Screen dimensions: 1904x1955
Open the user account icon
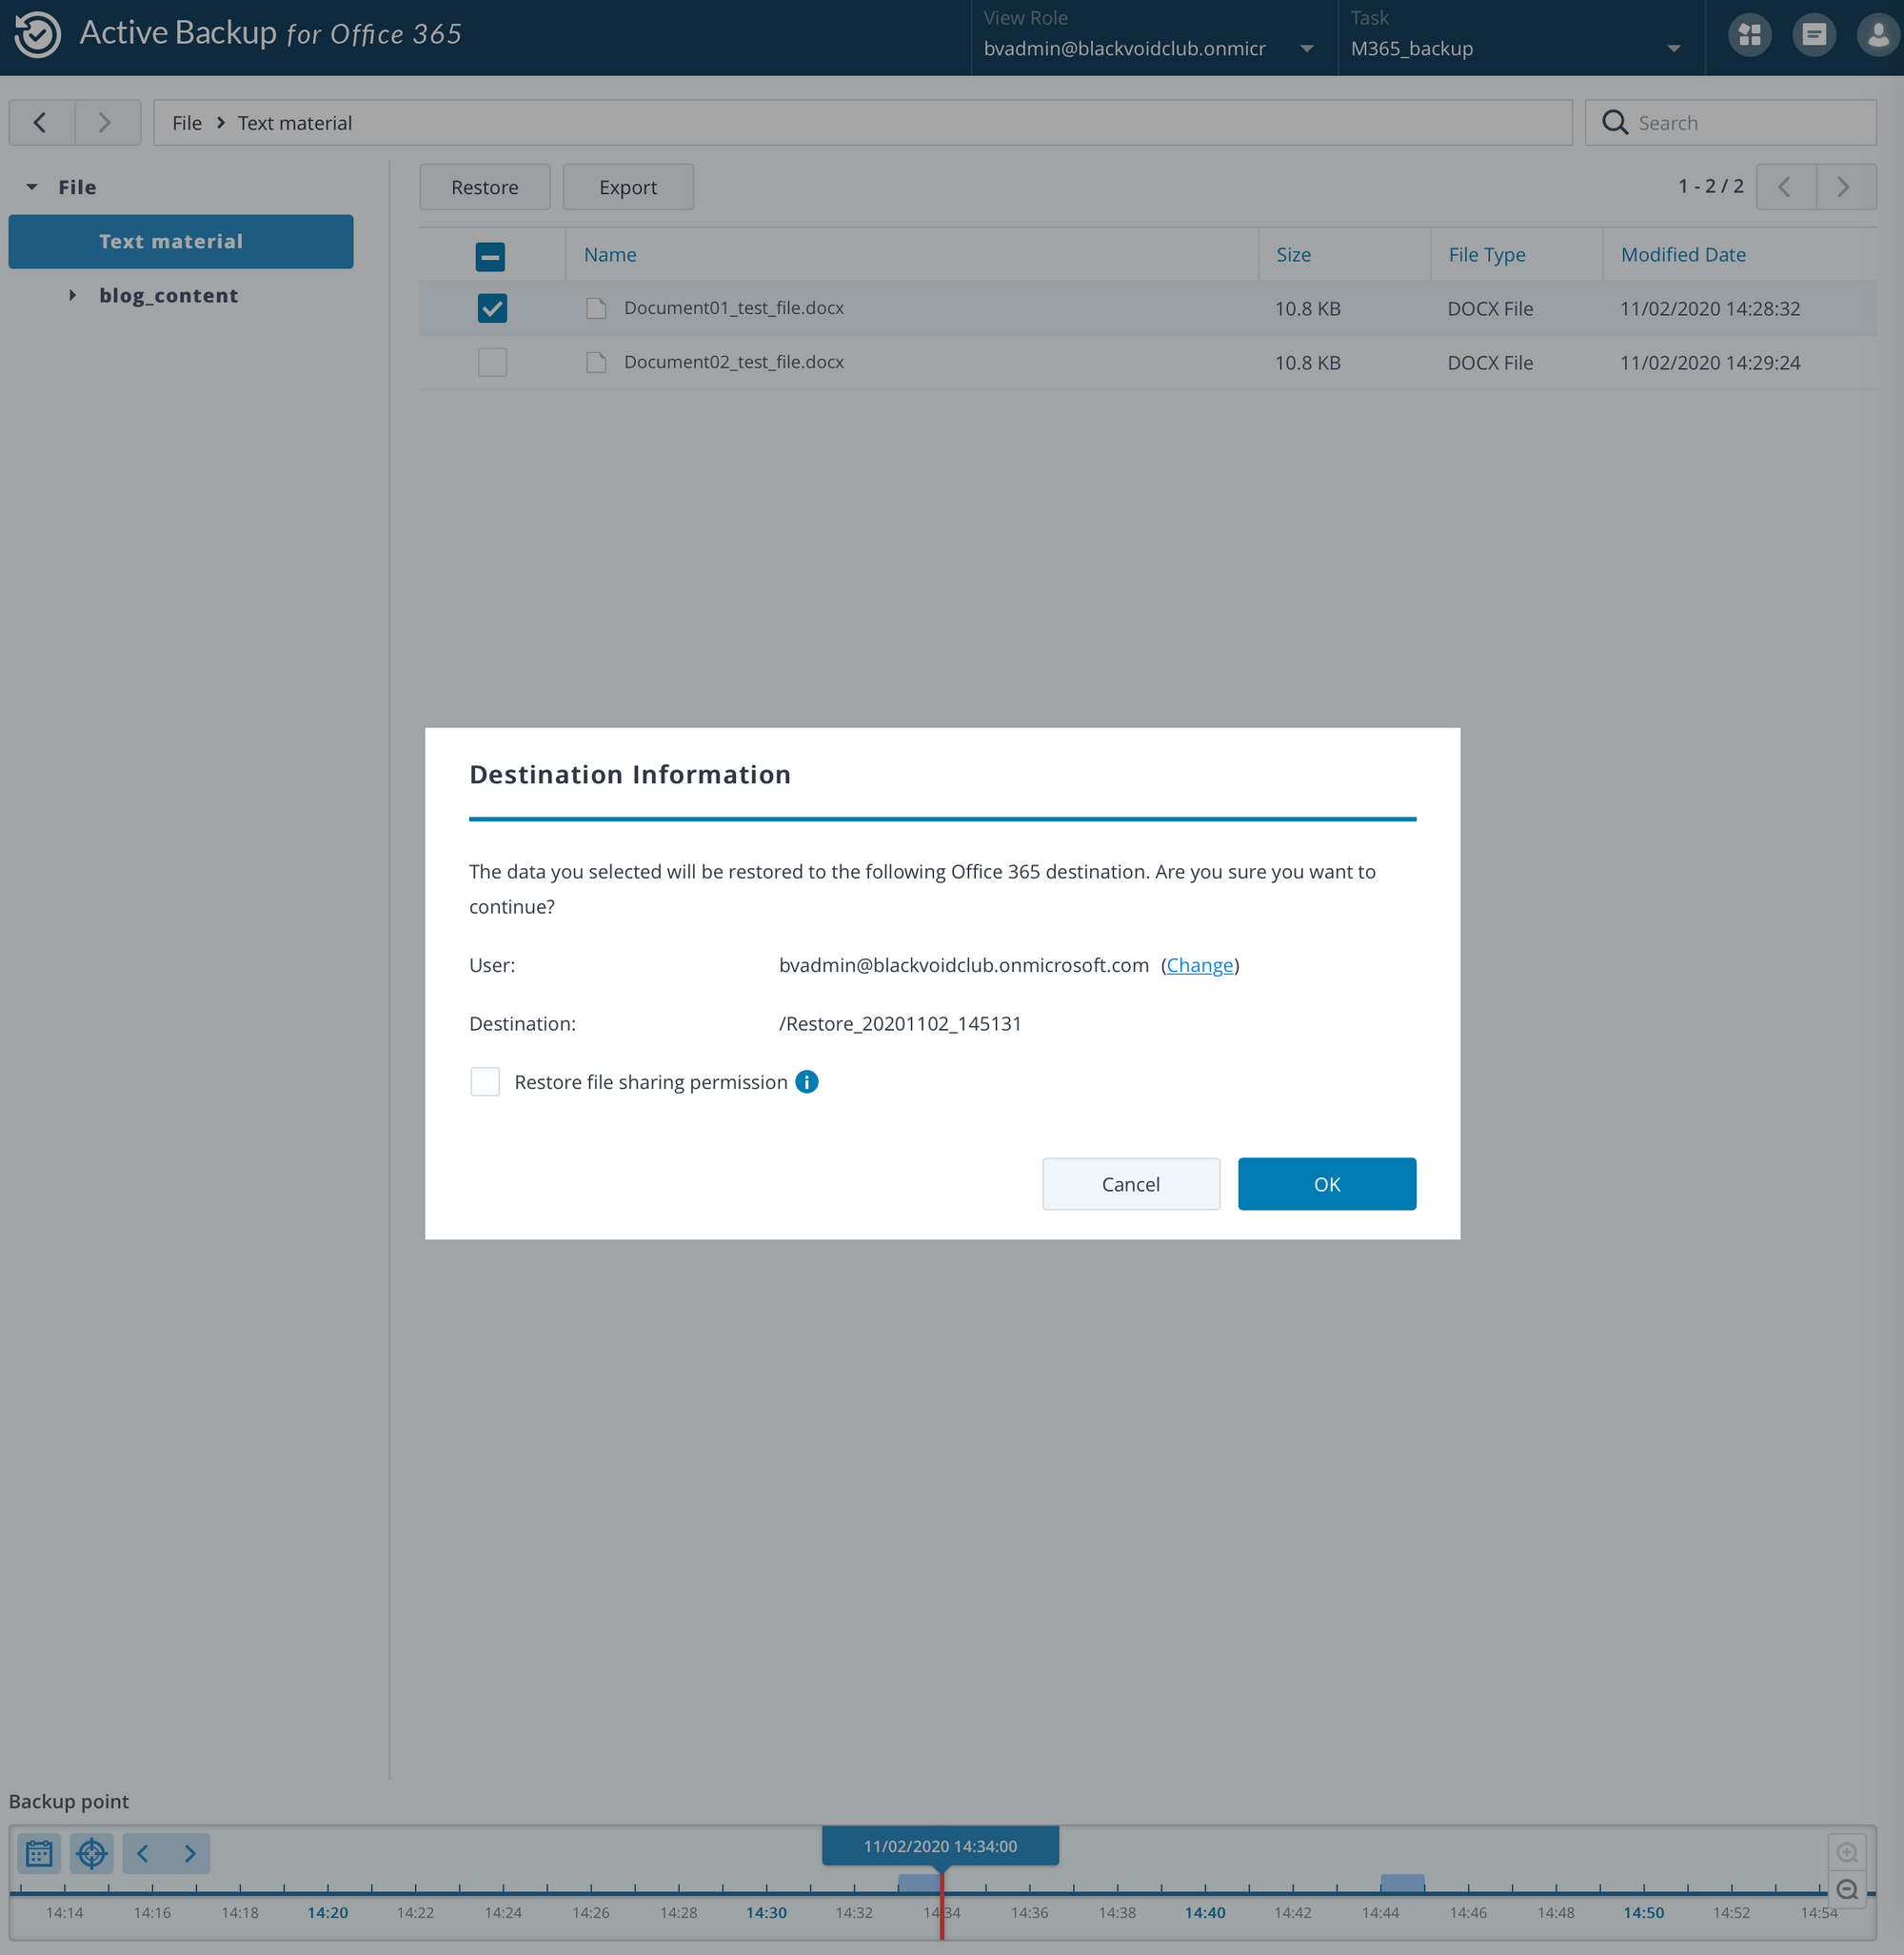(x=1878, y=35)
